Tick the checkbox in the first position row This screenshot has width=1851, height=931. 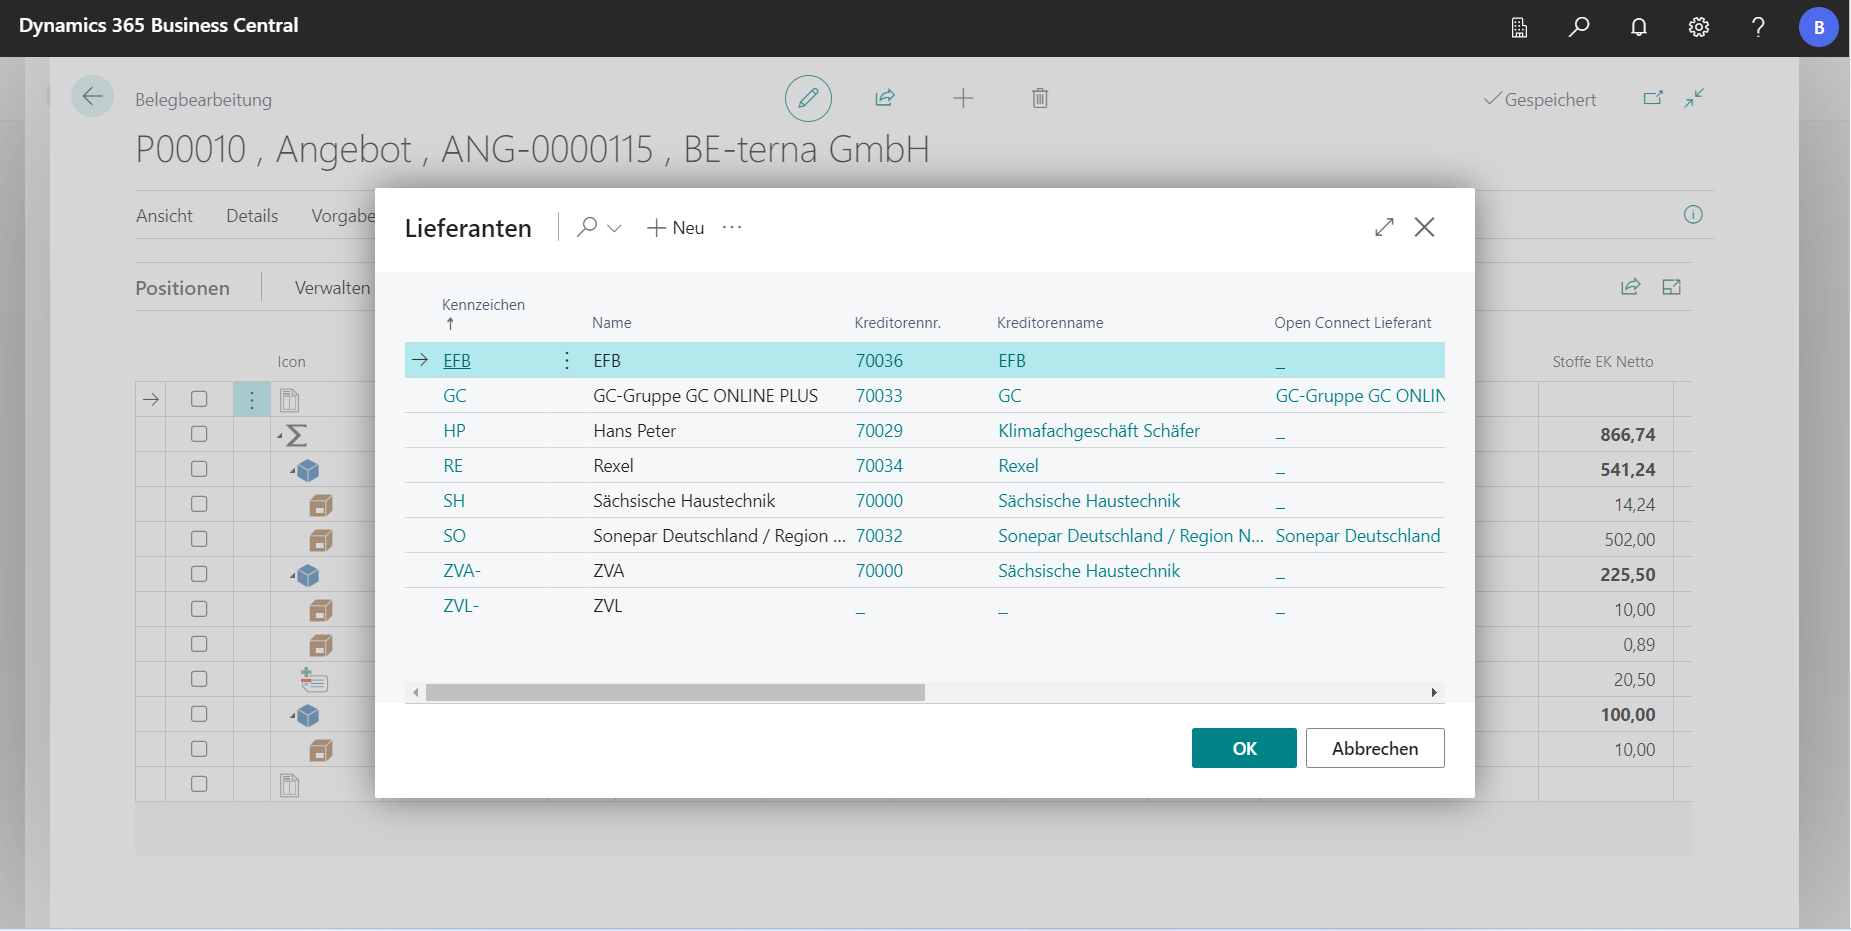[x=199, y=400]
